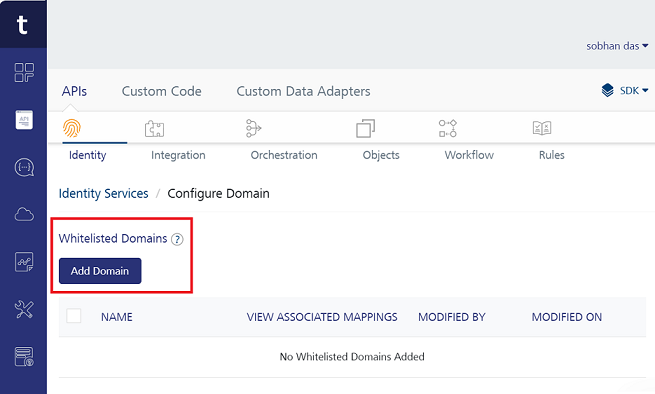Click the 't' logo in the sidebar
Screen dimensions: 655x394
[23, 24]
